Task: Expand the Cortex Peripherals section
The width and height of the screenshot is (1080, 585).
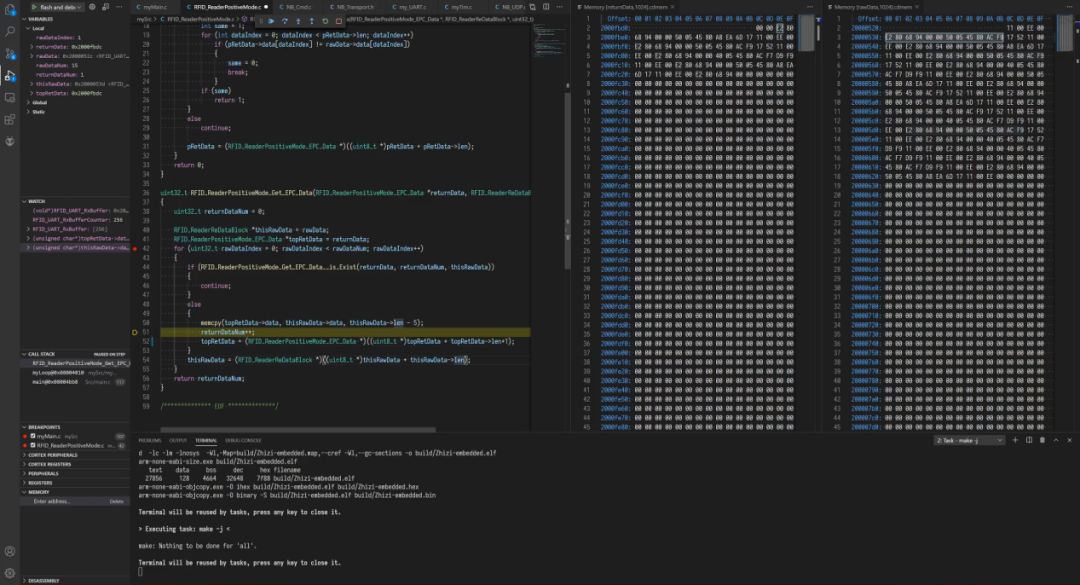Action: pyautogui.click(x=50, y=455)
